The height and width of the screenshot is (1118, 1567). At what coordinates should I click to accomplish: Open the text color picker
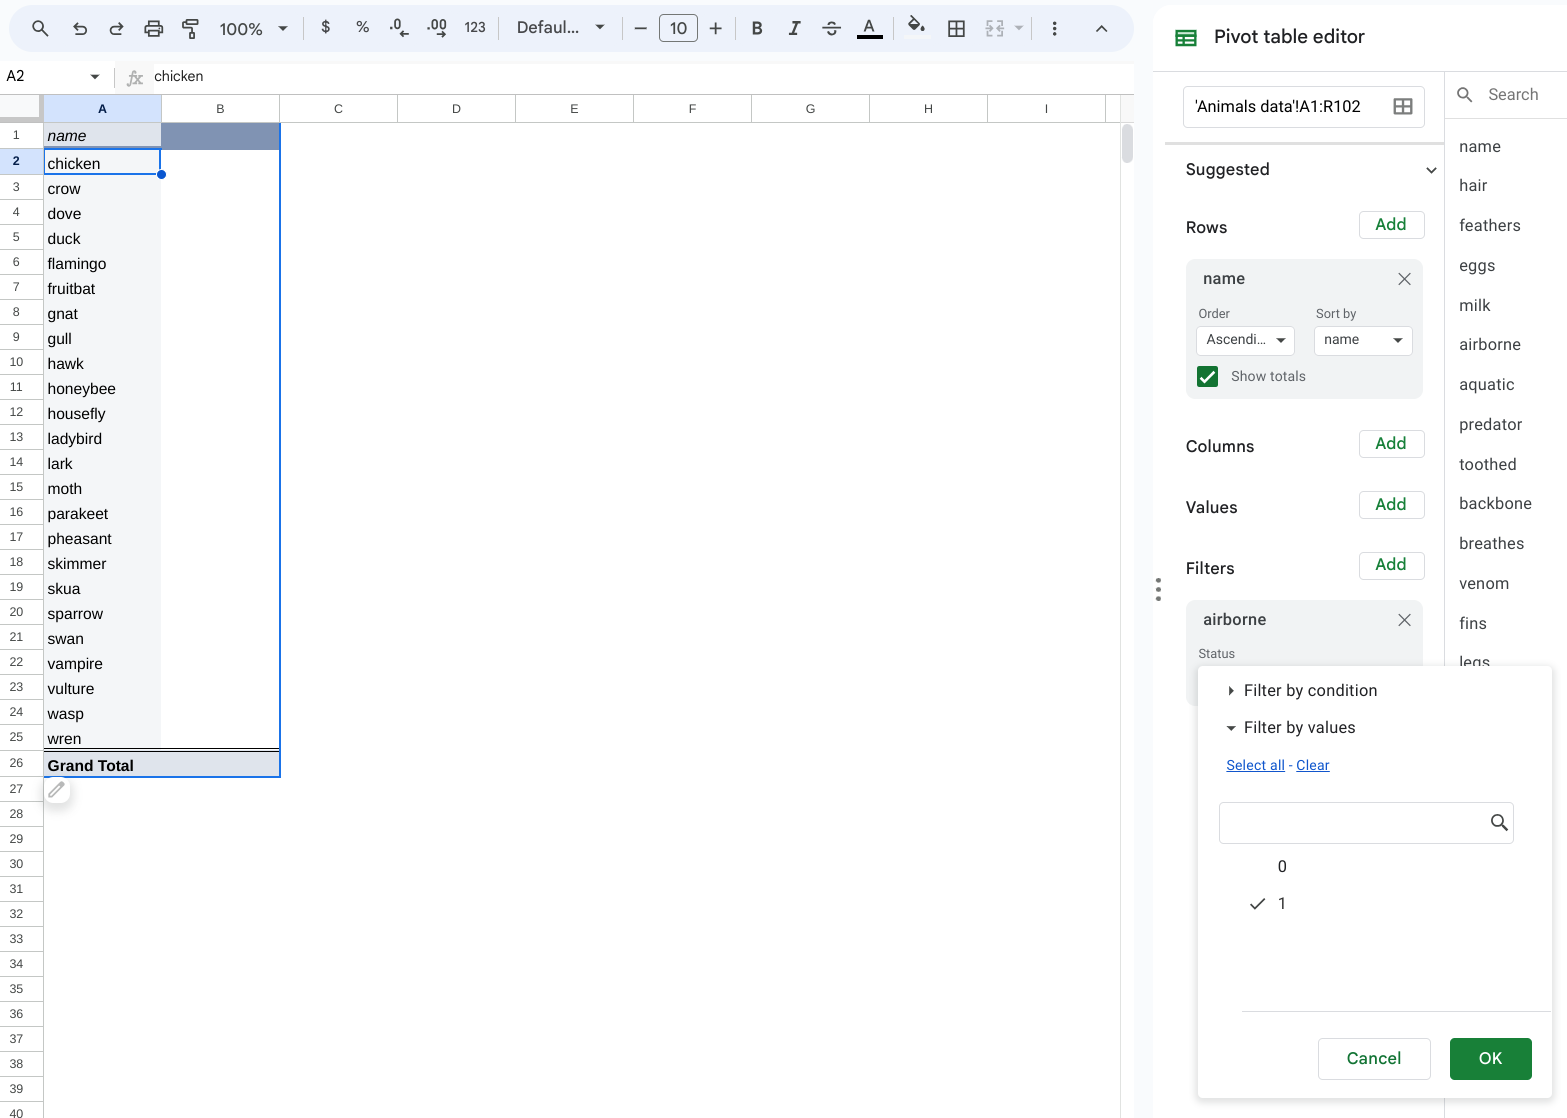pyautogui.click(x=869, y=29)
